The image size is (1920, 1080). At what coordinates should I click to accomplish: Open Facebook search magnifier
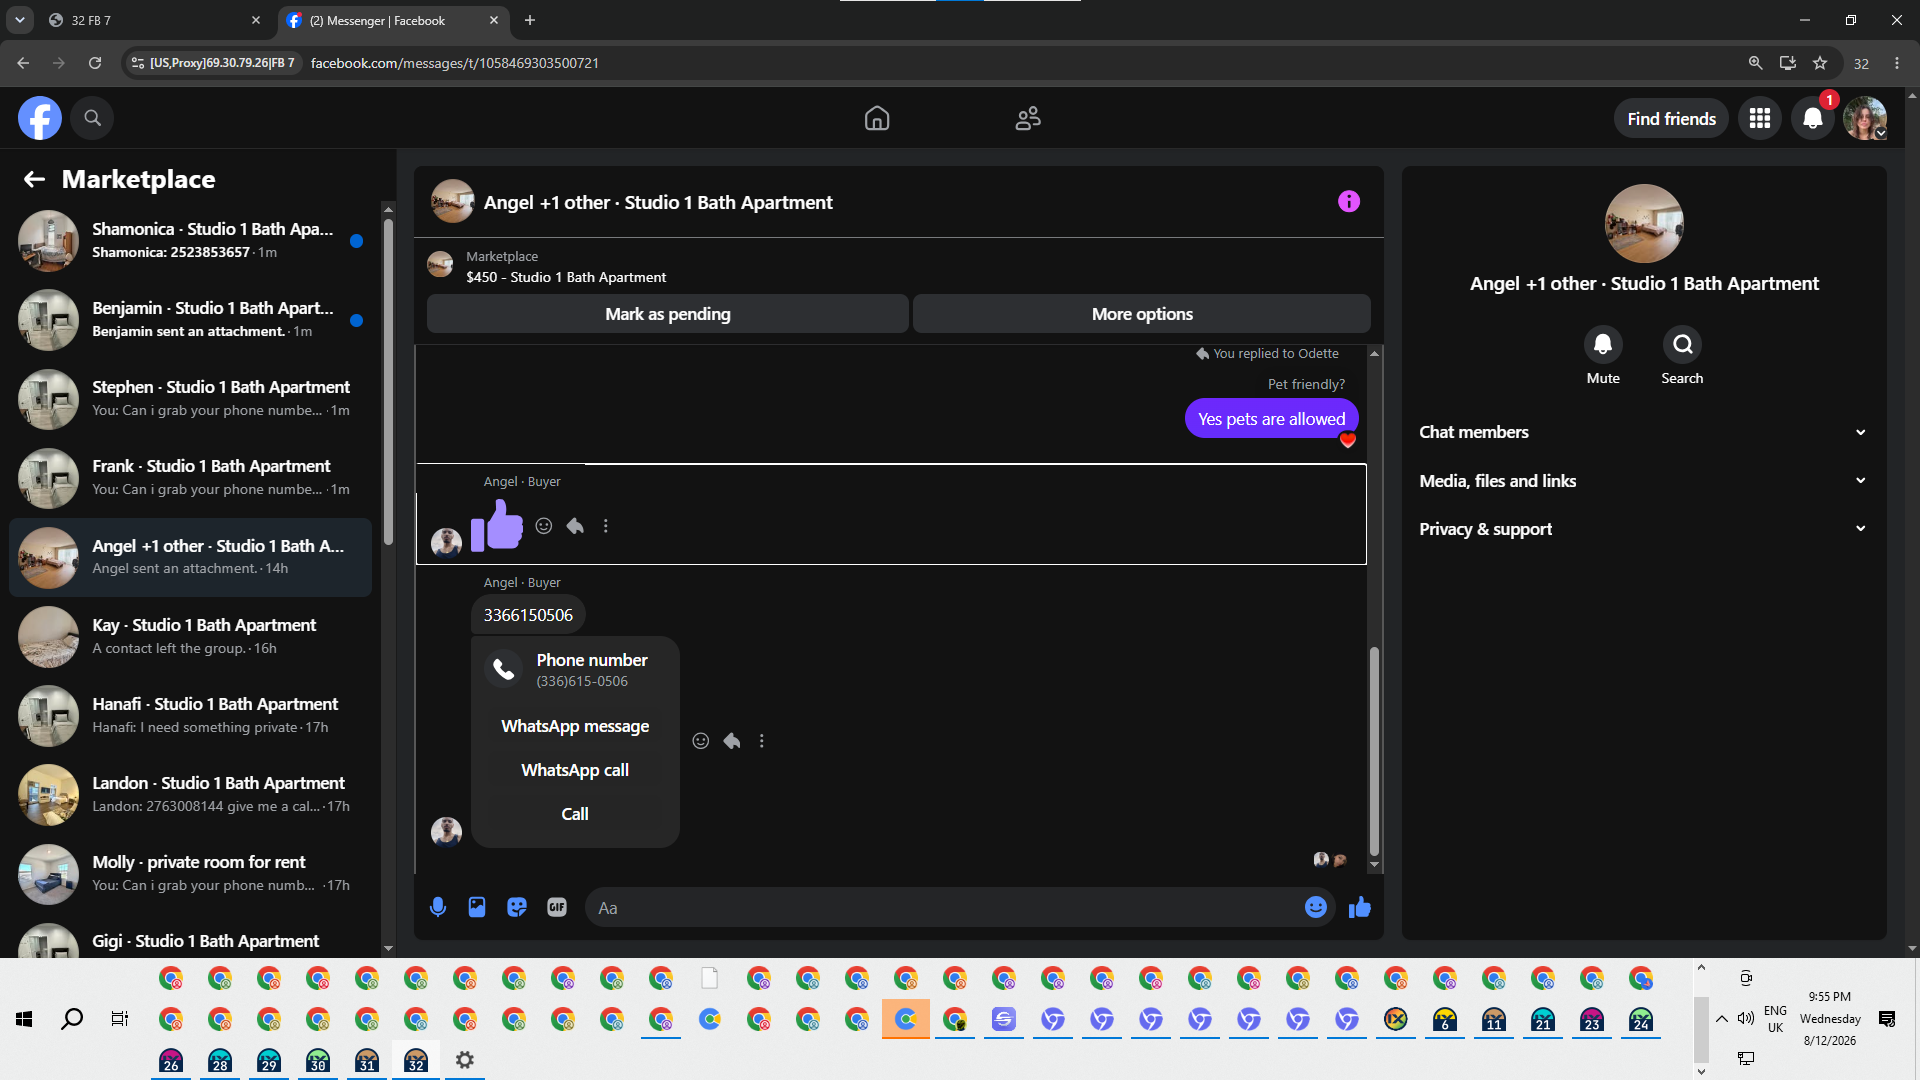coord(92,118)
